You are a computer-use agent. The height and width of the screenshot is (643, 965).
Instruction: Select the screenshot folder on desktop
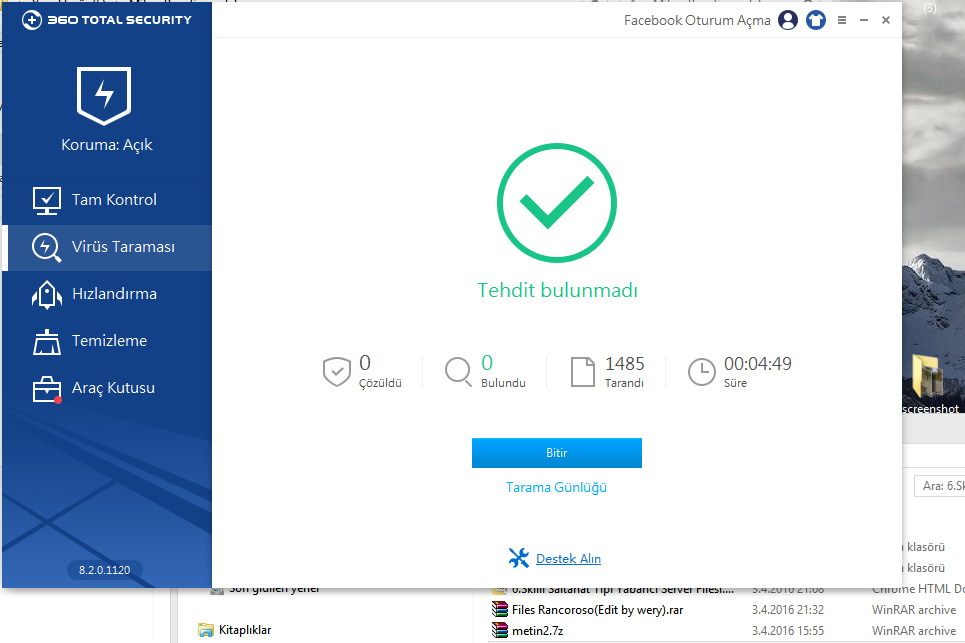(x=929, y=384)
